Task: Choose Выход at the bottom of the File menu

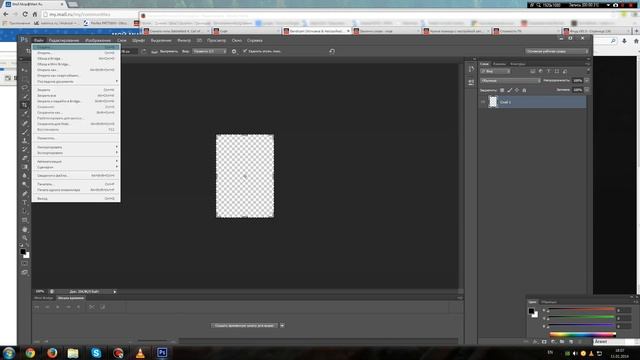Action: [x=76, y=199]
